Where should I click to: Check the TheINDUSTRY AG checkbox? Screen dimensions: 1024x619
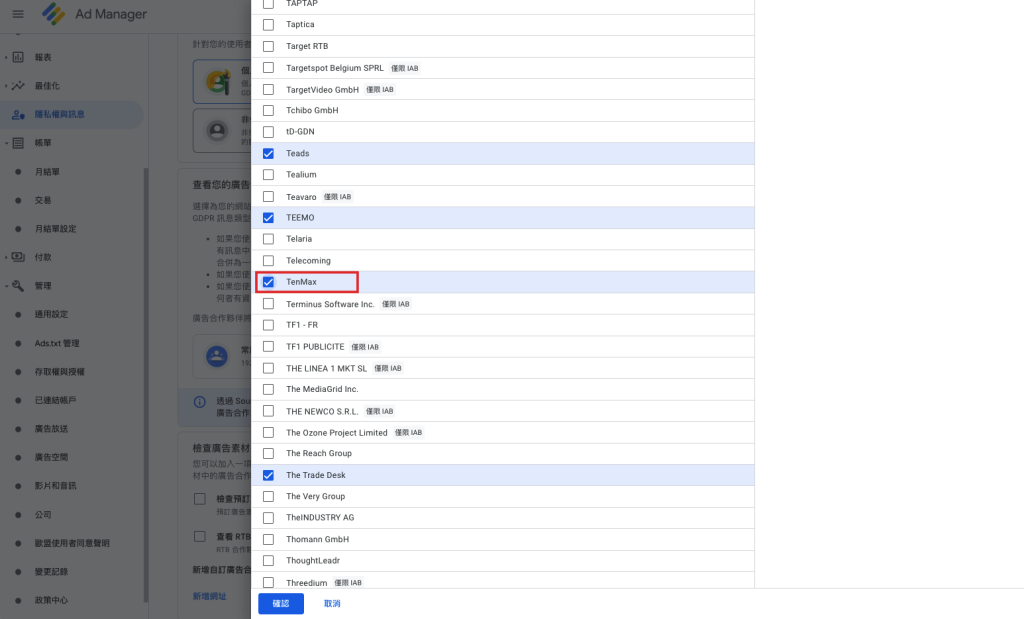(268, 518)
